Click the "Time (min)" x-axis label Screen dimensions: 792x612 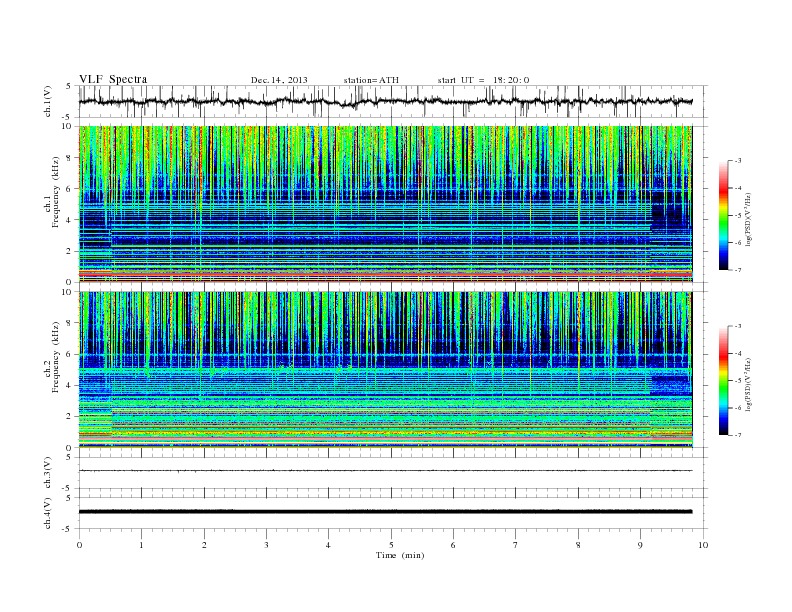pos(400,555)
